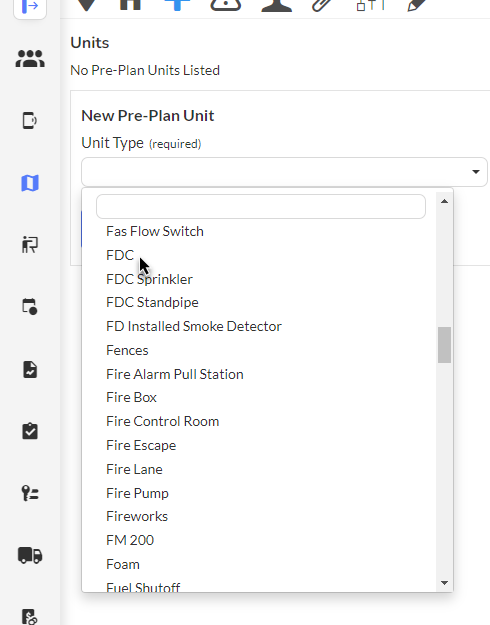
Task: Click the dropdown search input field
Action: [261, 206]
